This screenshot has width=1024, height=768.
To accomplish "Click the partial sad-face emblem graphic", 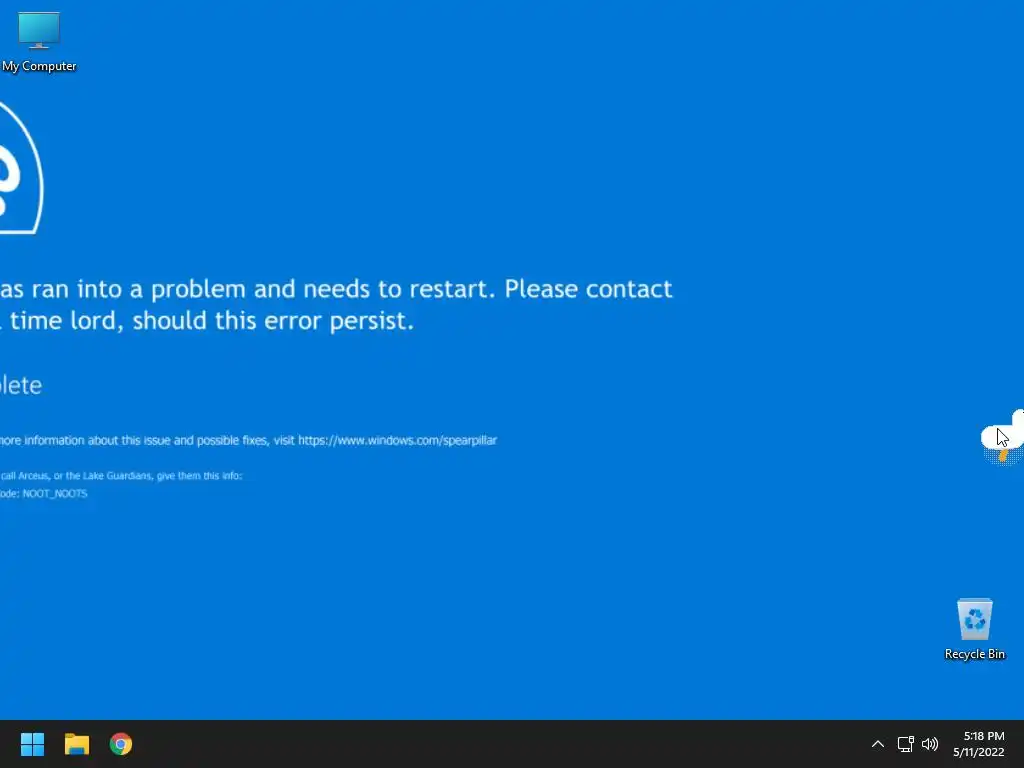I will point(22,167).
